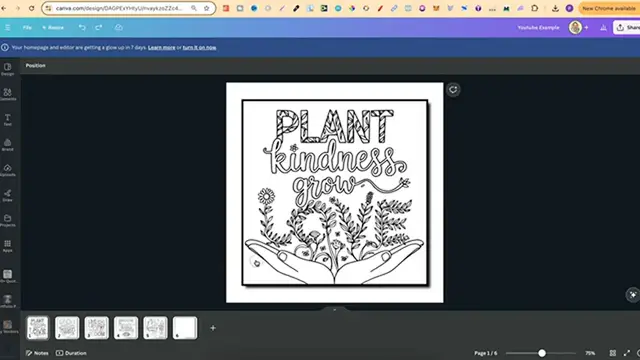Screen dimensions: 640x360
Task: Open the Magic assistant sparkle button
Action: point(633,295)
